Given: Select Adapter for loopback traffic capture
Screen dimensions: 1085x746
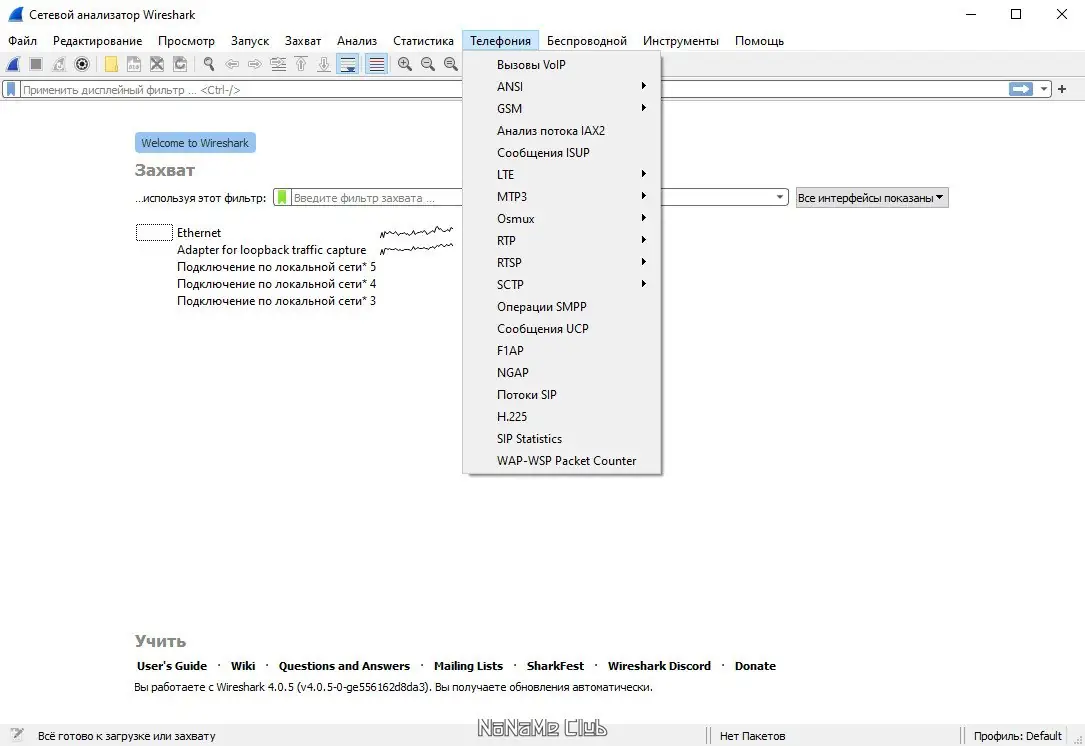Looking at the screenshot, I should (x=271, y=250).
